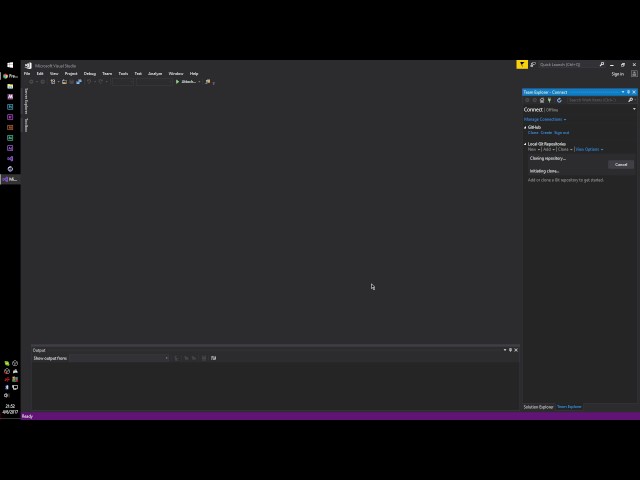640x480 pixels.
Task: Open the Manage Connections dropdown link
Action: [x=545, y=119]
